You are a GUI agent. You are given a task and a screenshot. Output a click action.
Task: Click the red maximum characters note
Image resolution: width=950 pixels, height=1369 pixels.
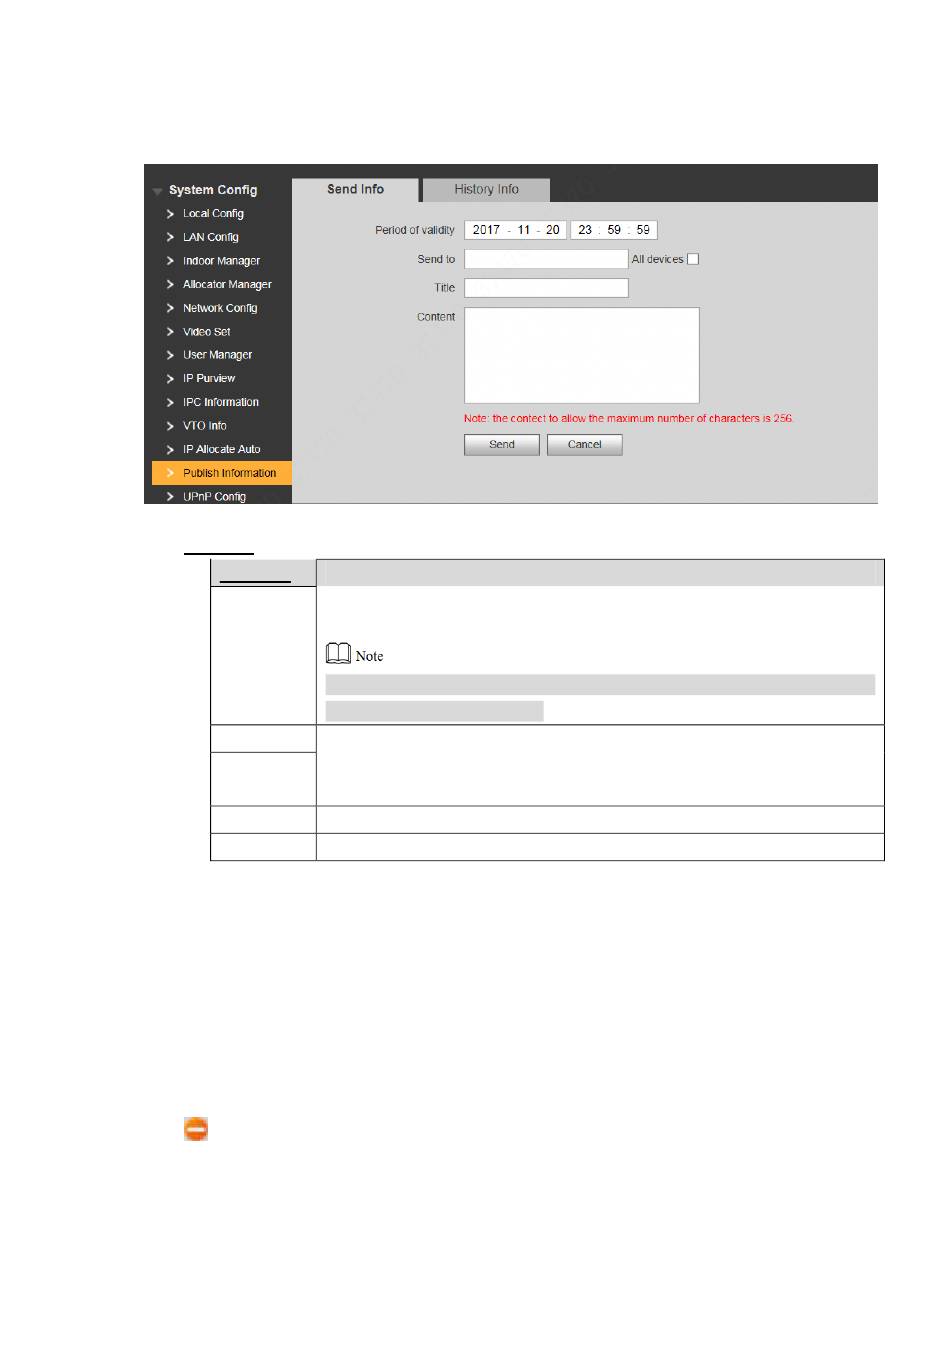[x=629, y=419]
